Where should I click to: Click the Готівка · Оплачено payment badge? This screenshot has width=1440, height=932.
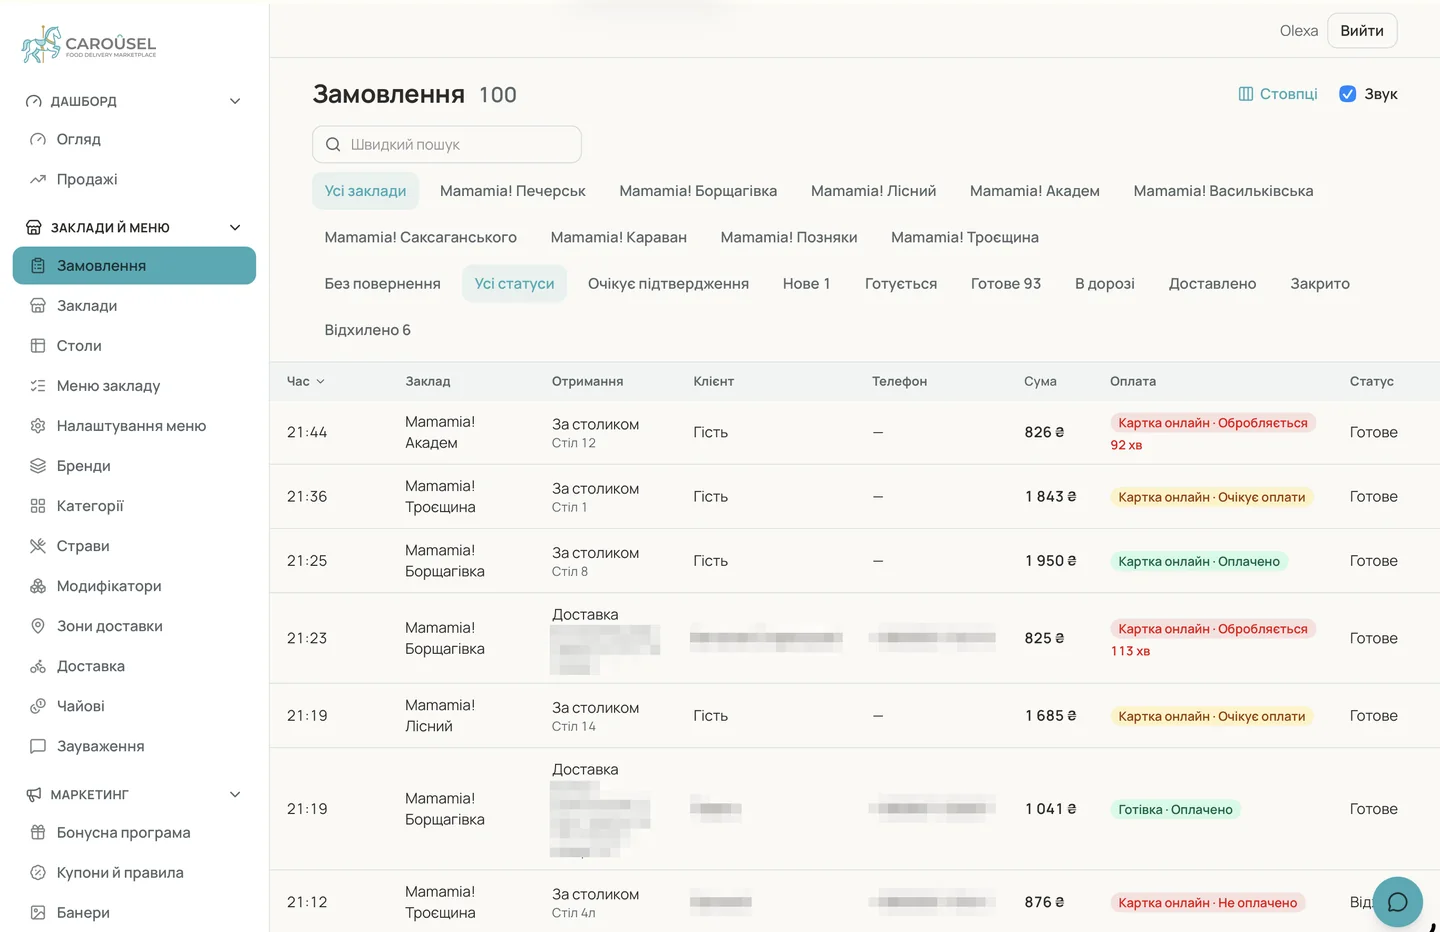(x=1175, y=809)
